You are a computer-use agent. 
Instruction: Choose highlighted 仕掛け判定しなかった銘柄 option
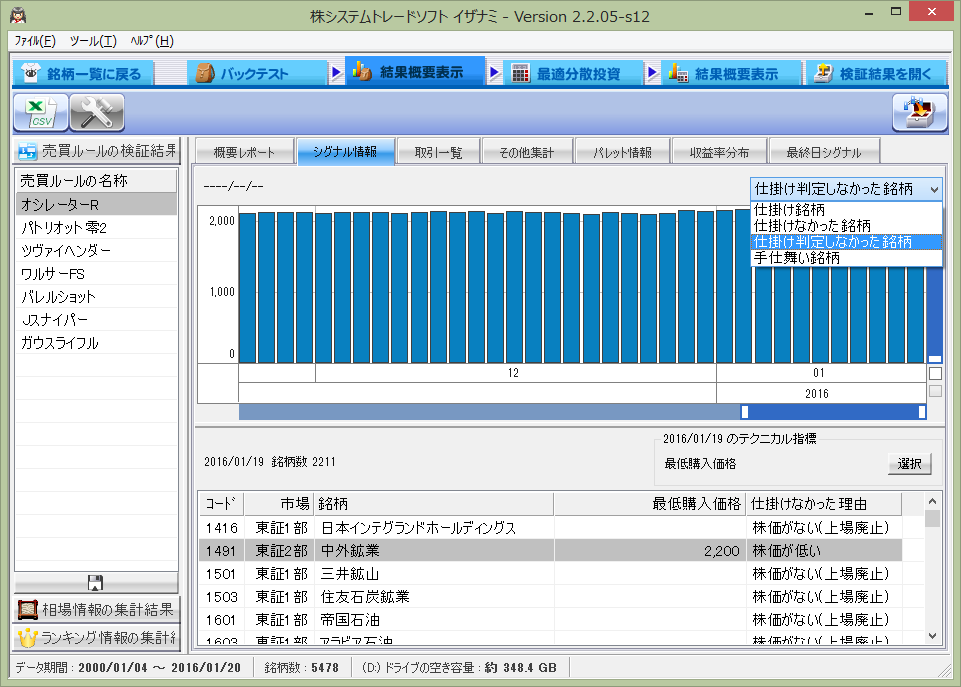pyautogui.click(x=846, y=241)
